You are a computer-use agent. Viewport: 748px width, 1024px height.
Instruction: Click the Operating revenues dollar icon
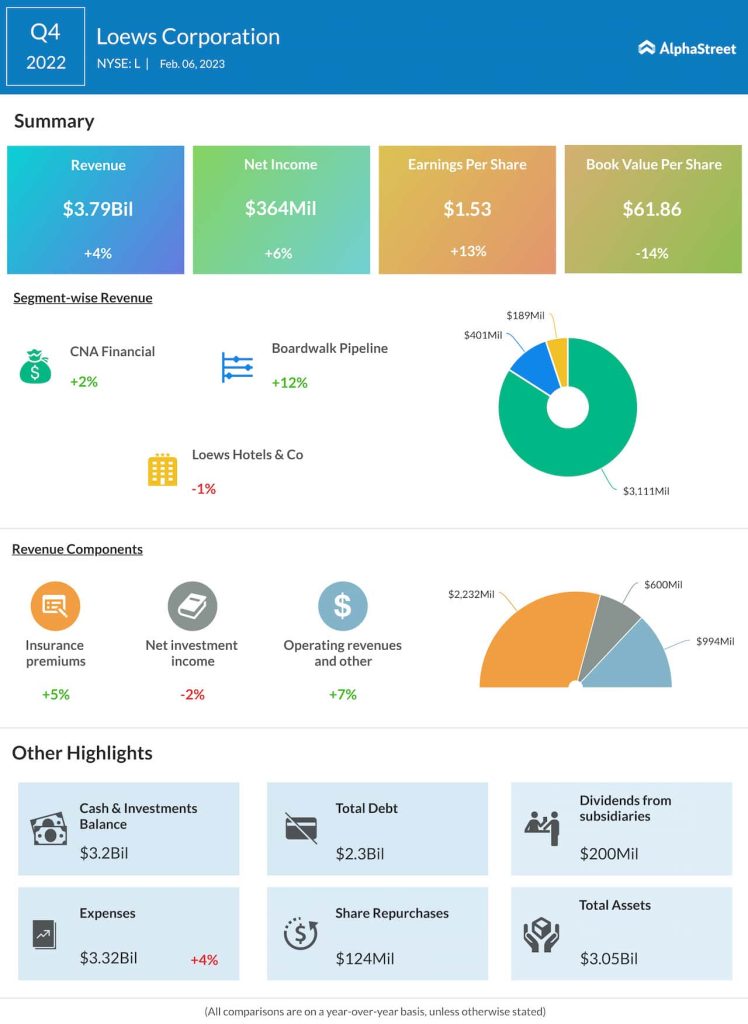[342, 605]
